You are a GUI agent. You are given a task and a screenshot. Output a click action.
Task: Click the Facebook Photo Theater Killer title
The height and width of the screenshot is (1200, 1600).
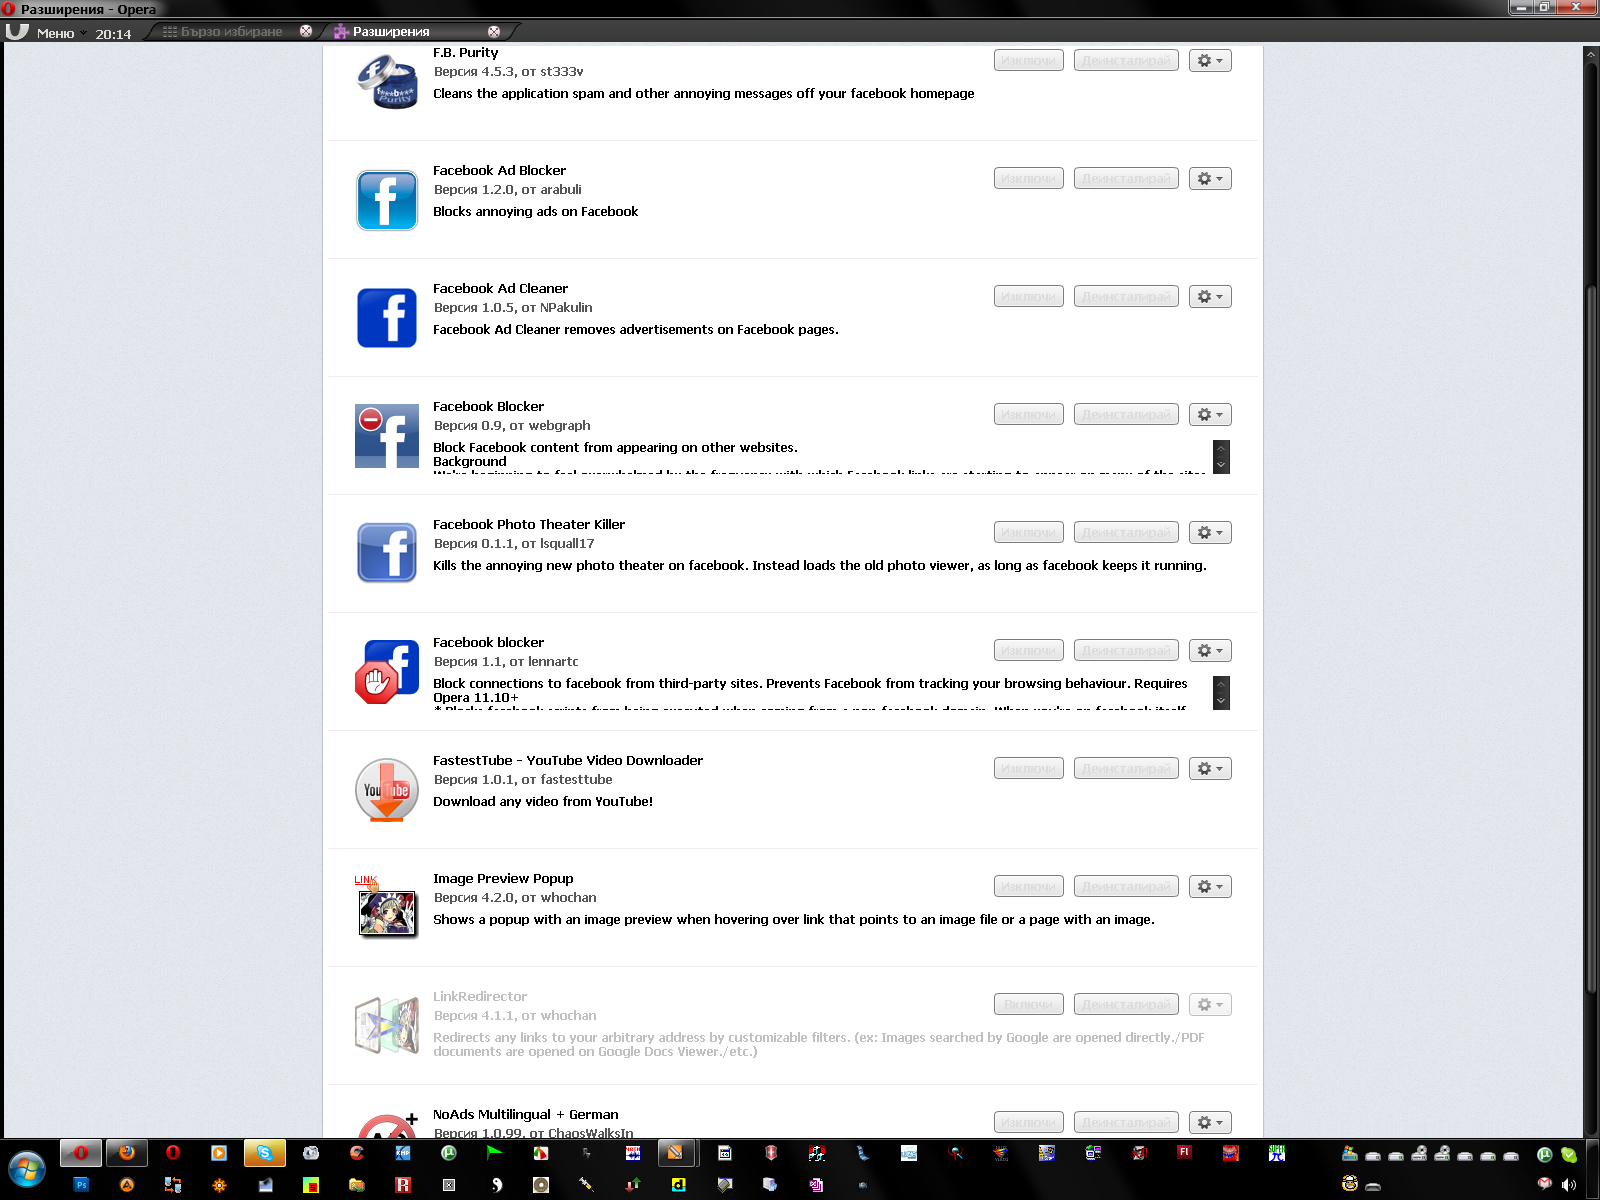[529, 525]
